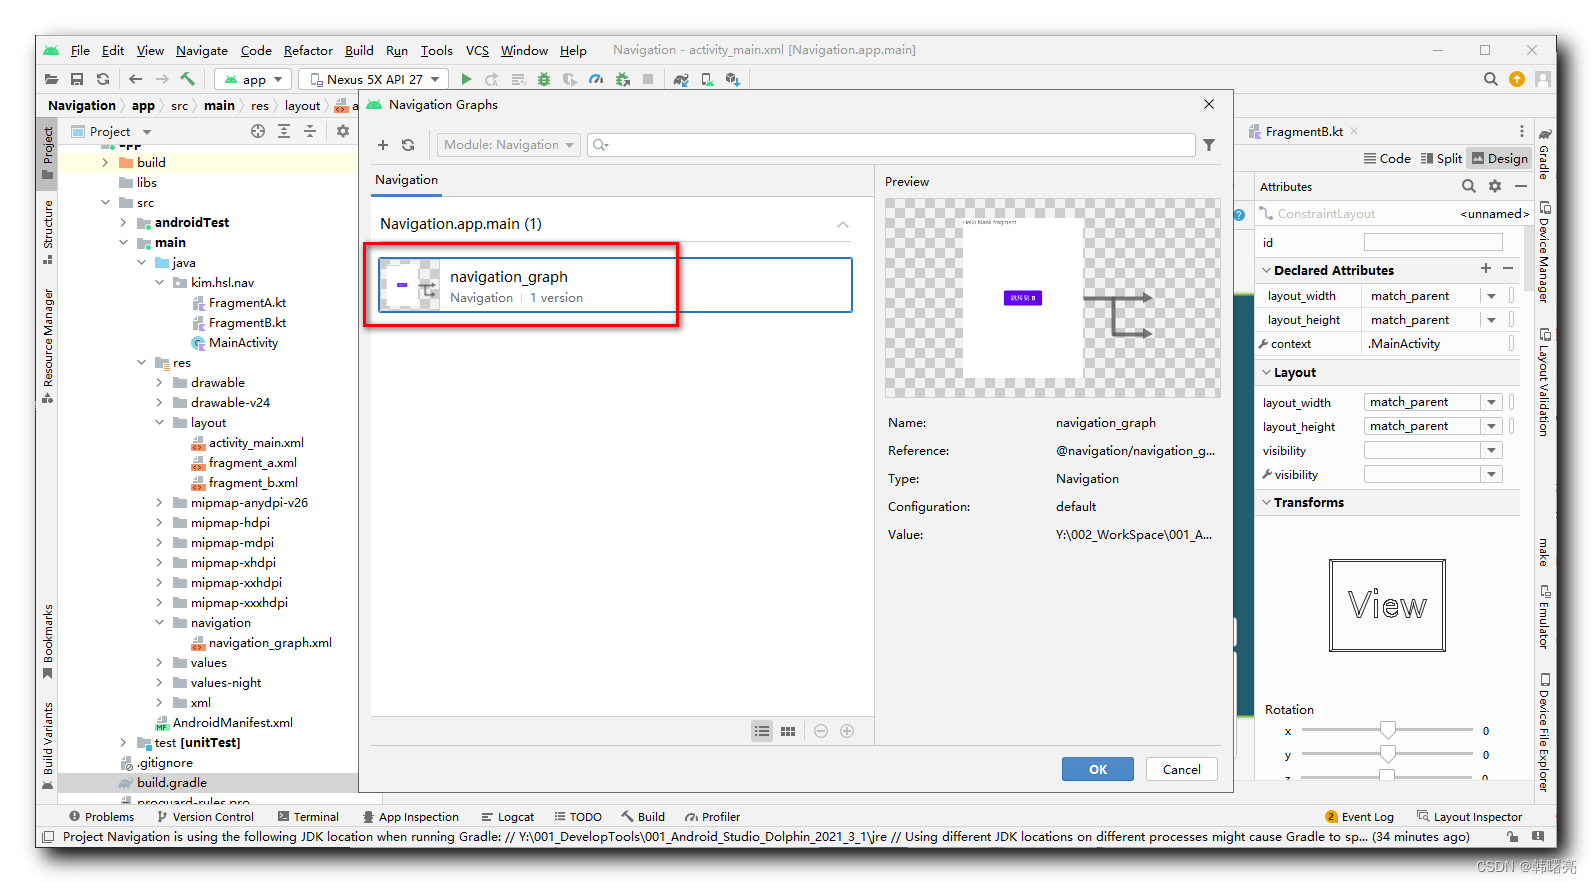This screenshot has height=883, width=1592.
Task: Collapse the Declared Attributes section
Action: point(1267,270)
